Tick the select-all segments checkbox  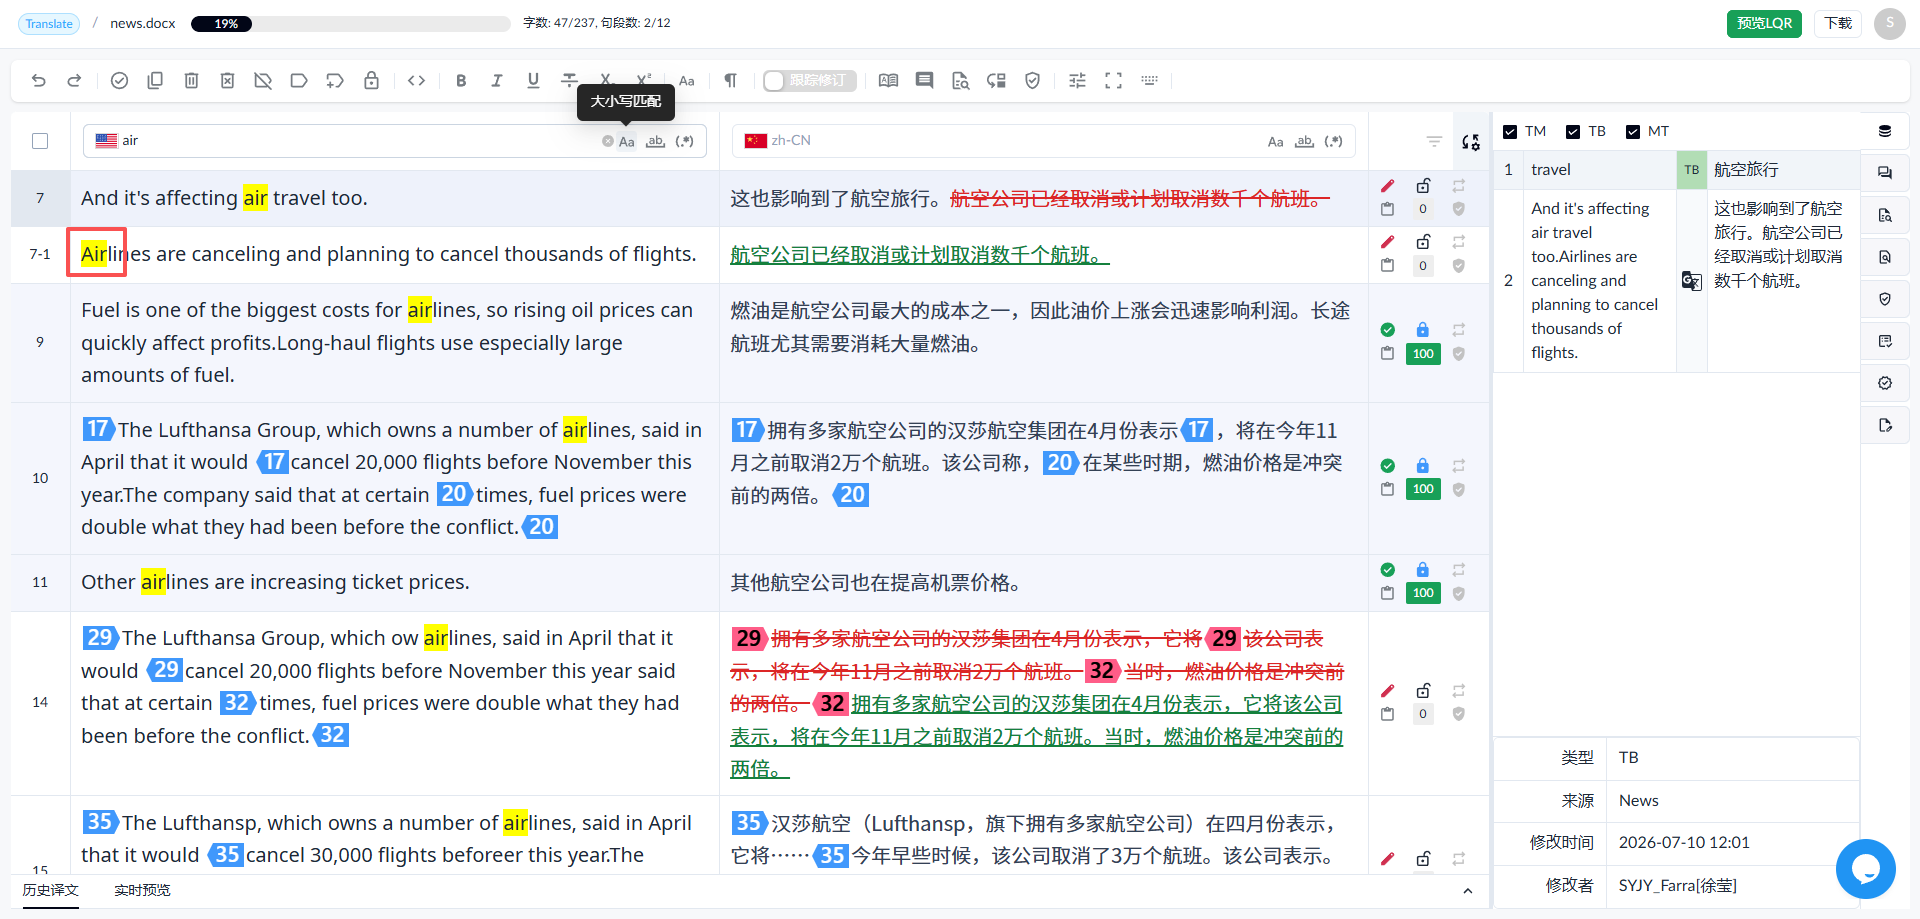(x=40, y=141)
